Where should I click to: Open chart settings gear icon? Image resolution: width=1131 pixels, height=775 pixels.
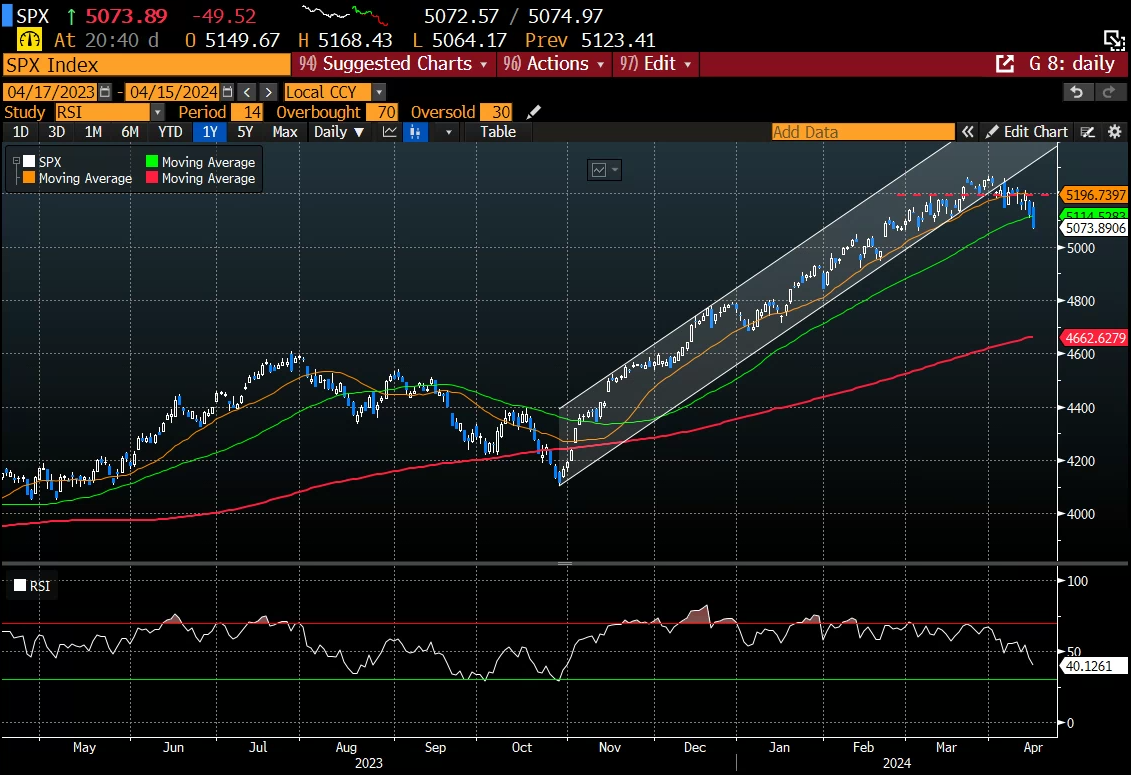click(x=1114, y=131)
